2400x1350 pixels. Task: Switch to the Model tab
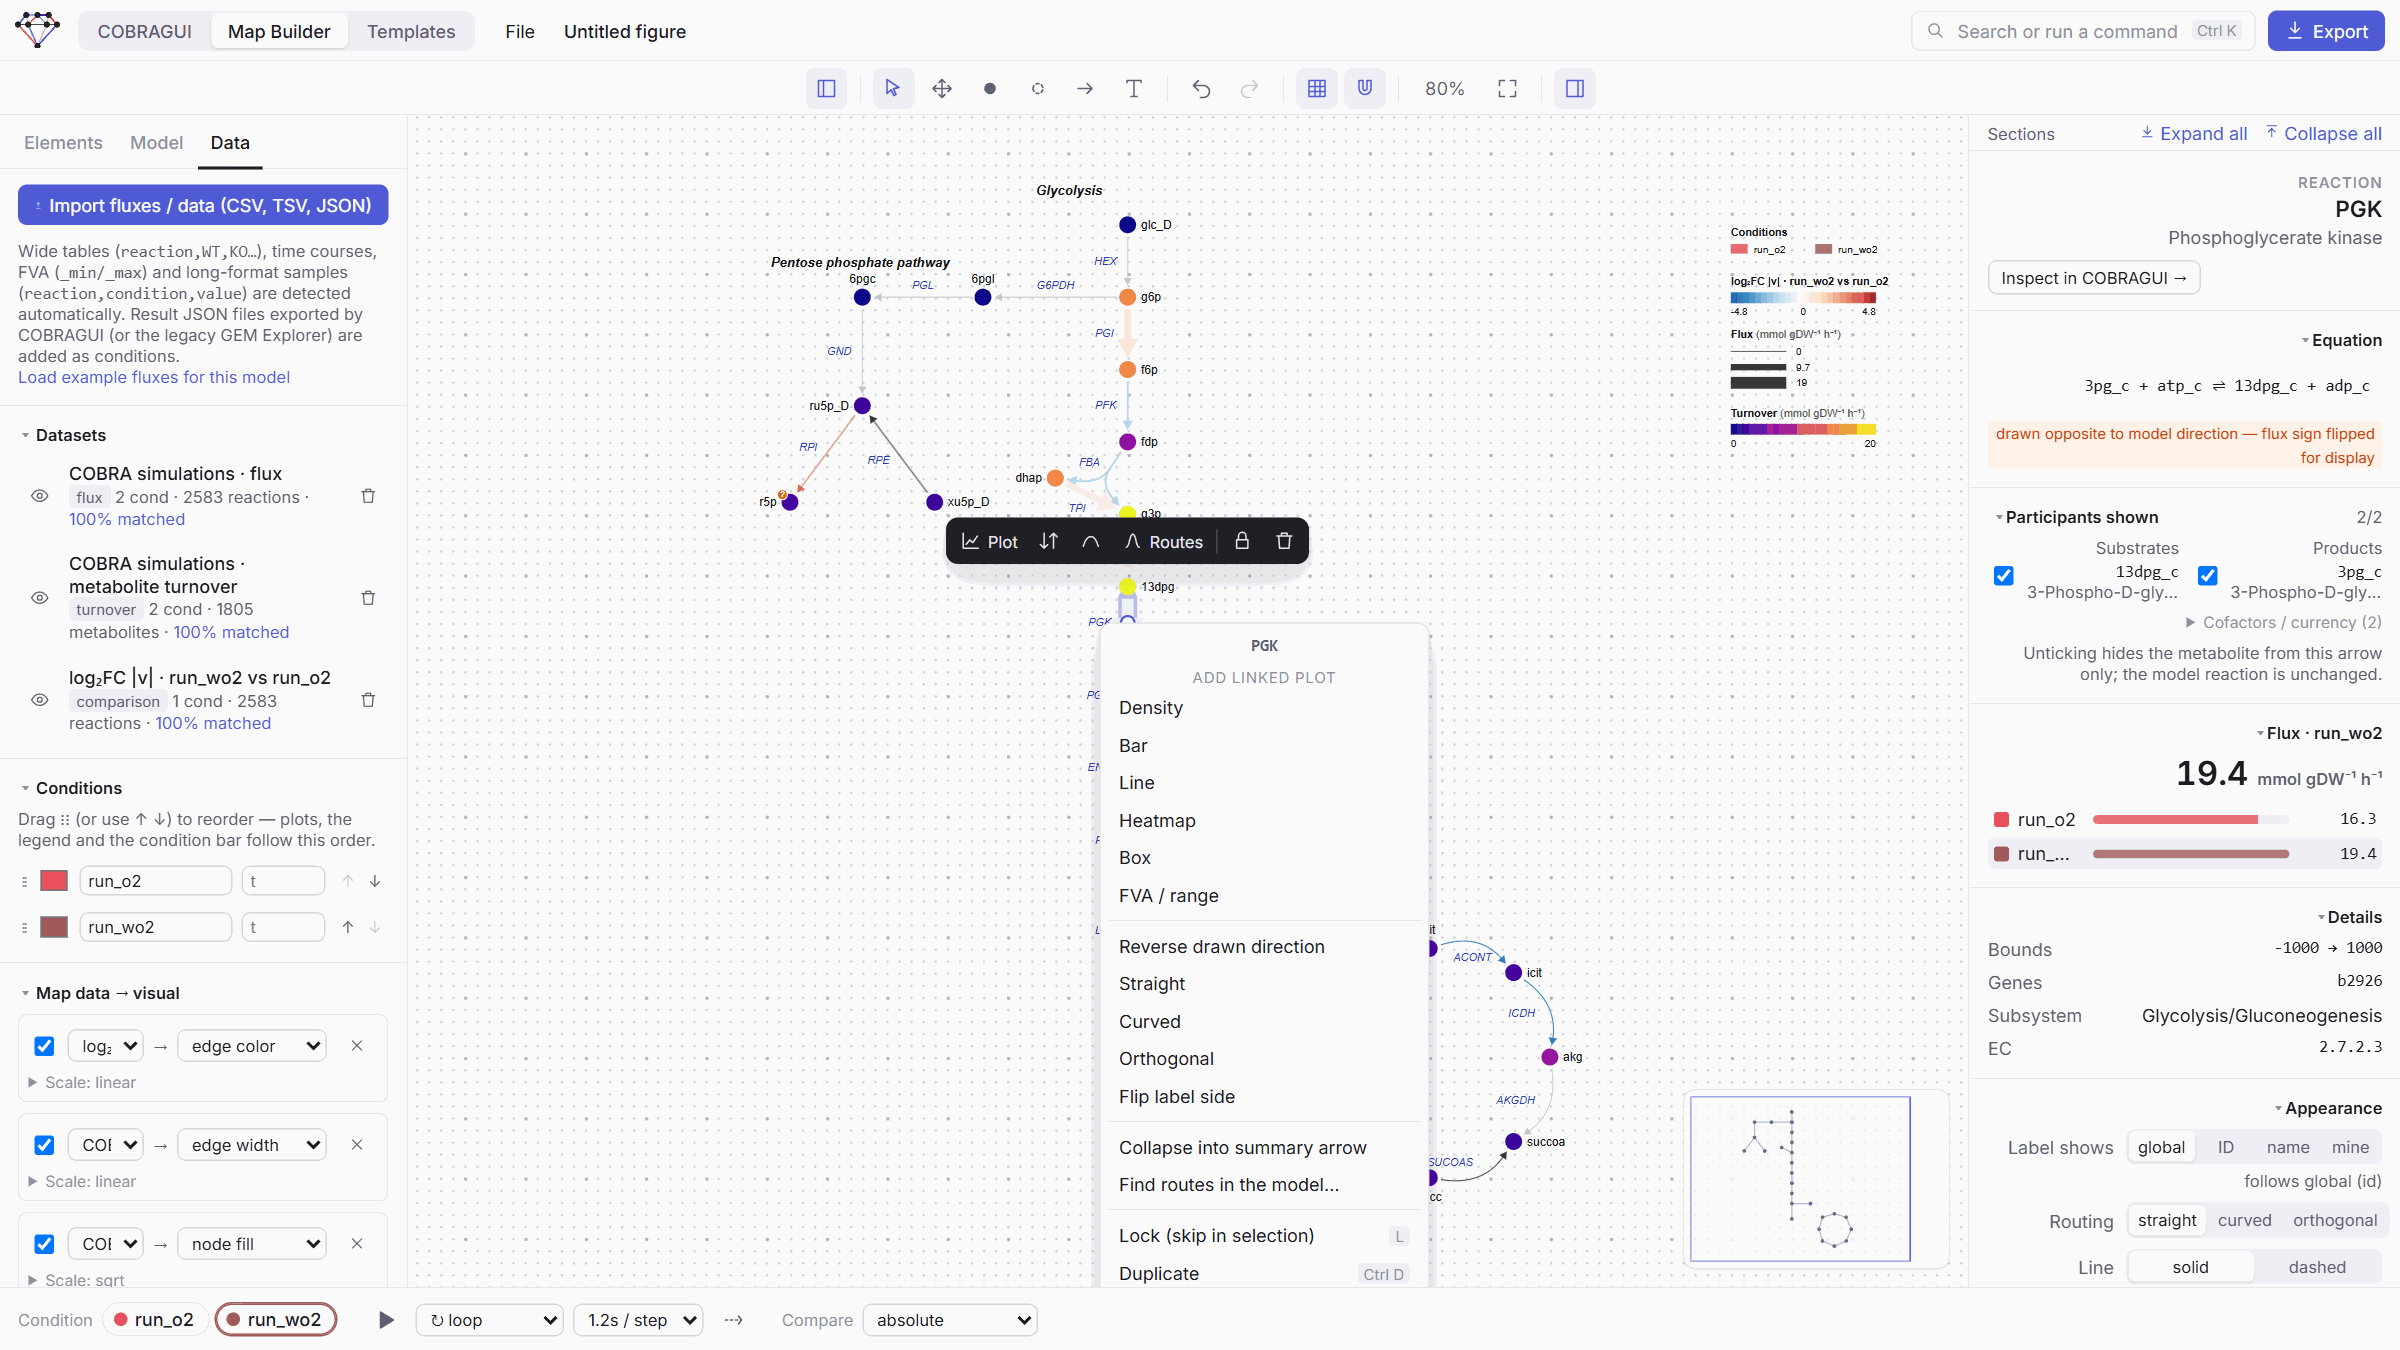point(156,143)
